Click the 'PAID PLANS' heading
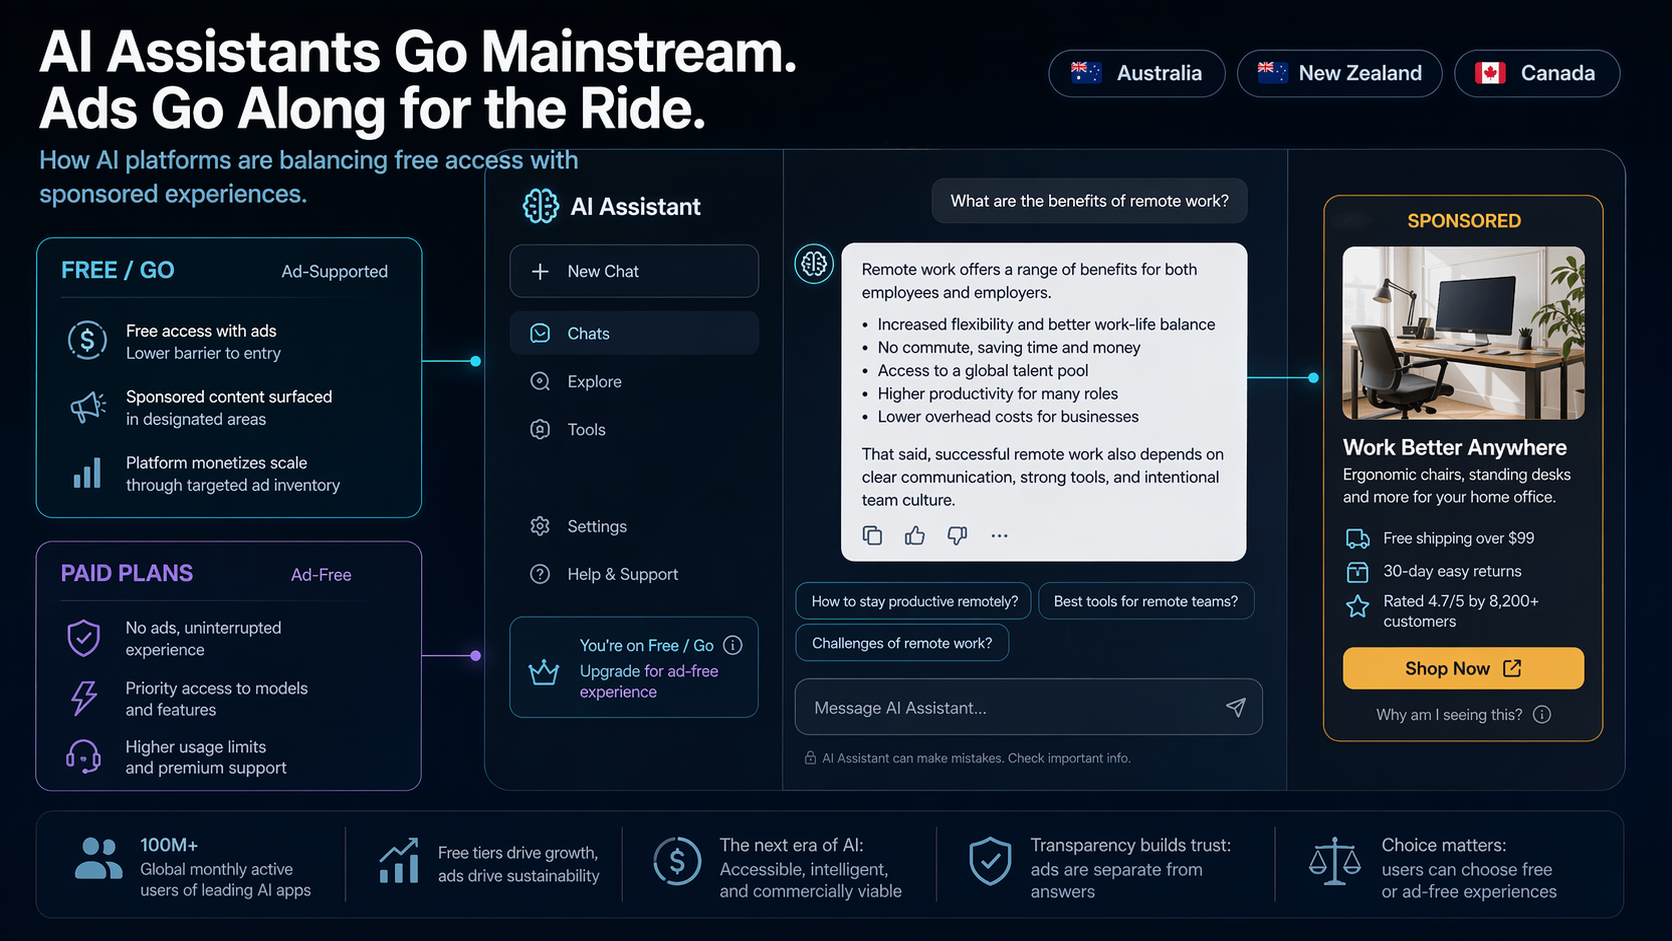The width and height of the screenshot is (1672, 941). tap(127, 573)
